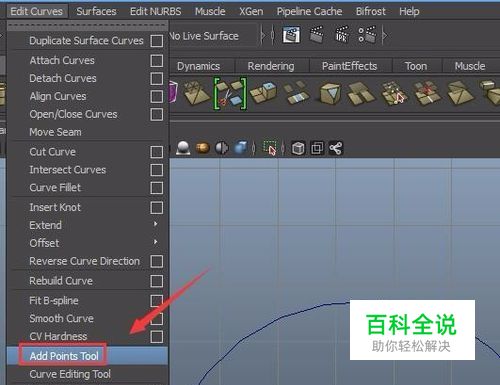
Task: Expand the Offset submenu
Action: 155,242
